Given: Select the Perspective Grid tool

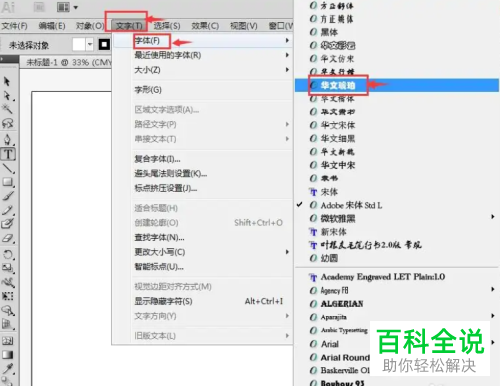Looking at the screenshot, I should (8, 324).
